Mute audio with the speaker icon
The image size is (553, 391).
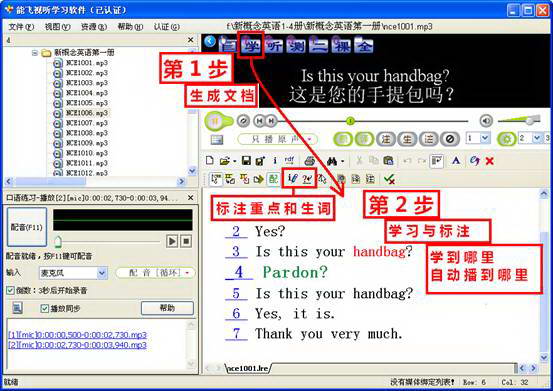[486, 121]
